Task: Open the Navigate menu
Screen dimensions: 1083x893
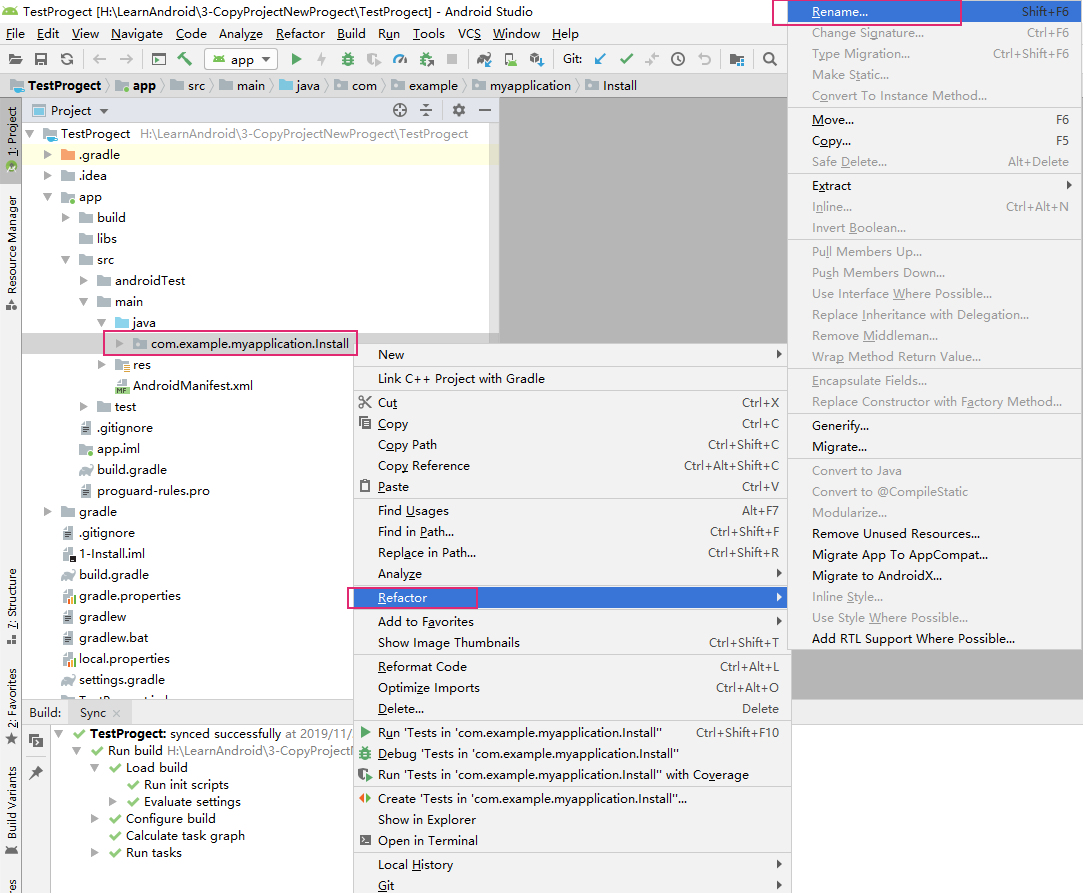Action: click(x=137, y=34)
